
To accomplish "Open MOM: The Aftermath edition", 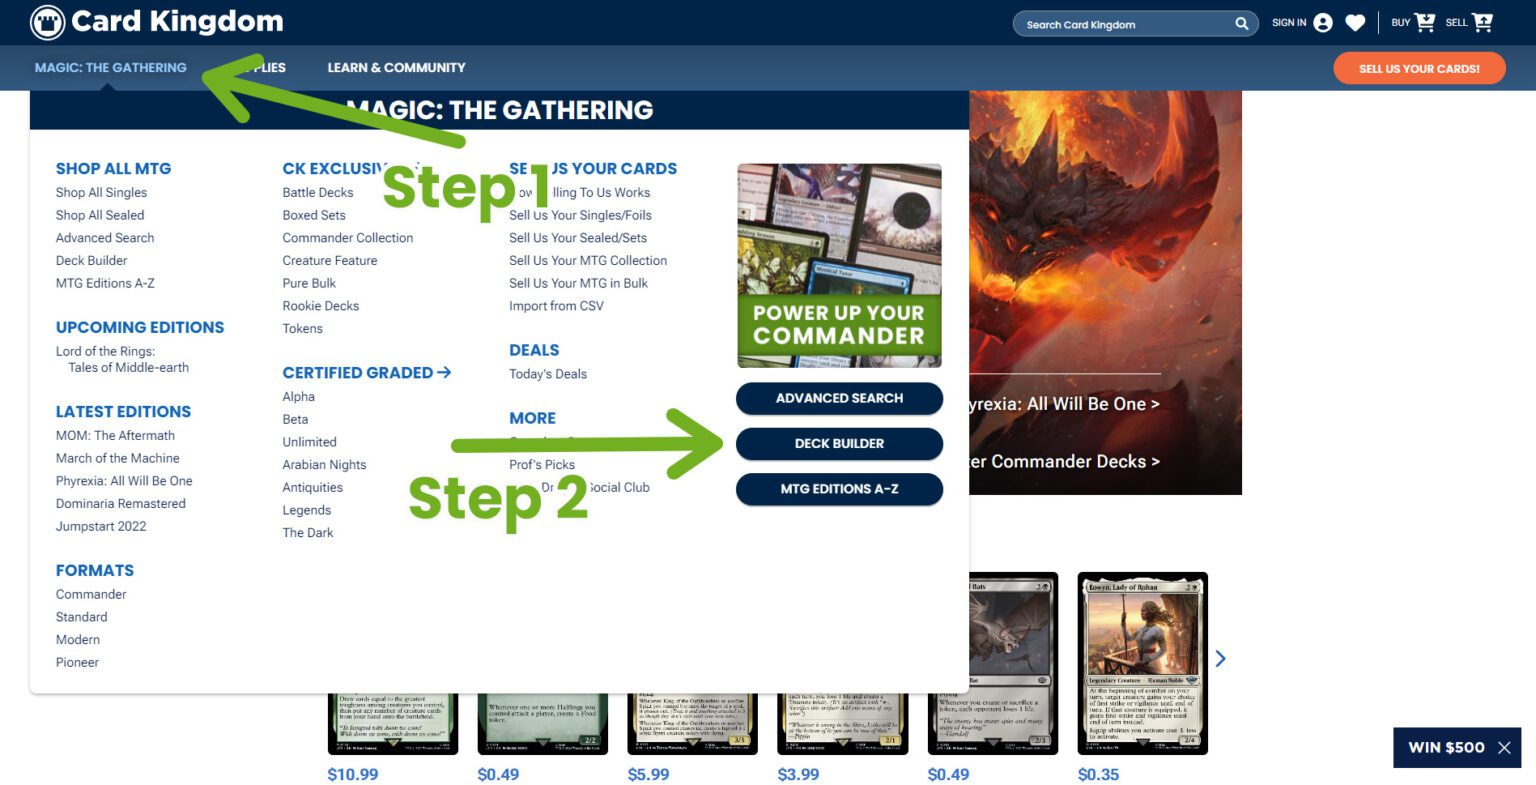I will [115, 435].
